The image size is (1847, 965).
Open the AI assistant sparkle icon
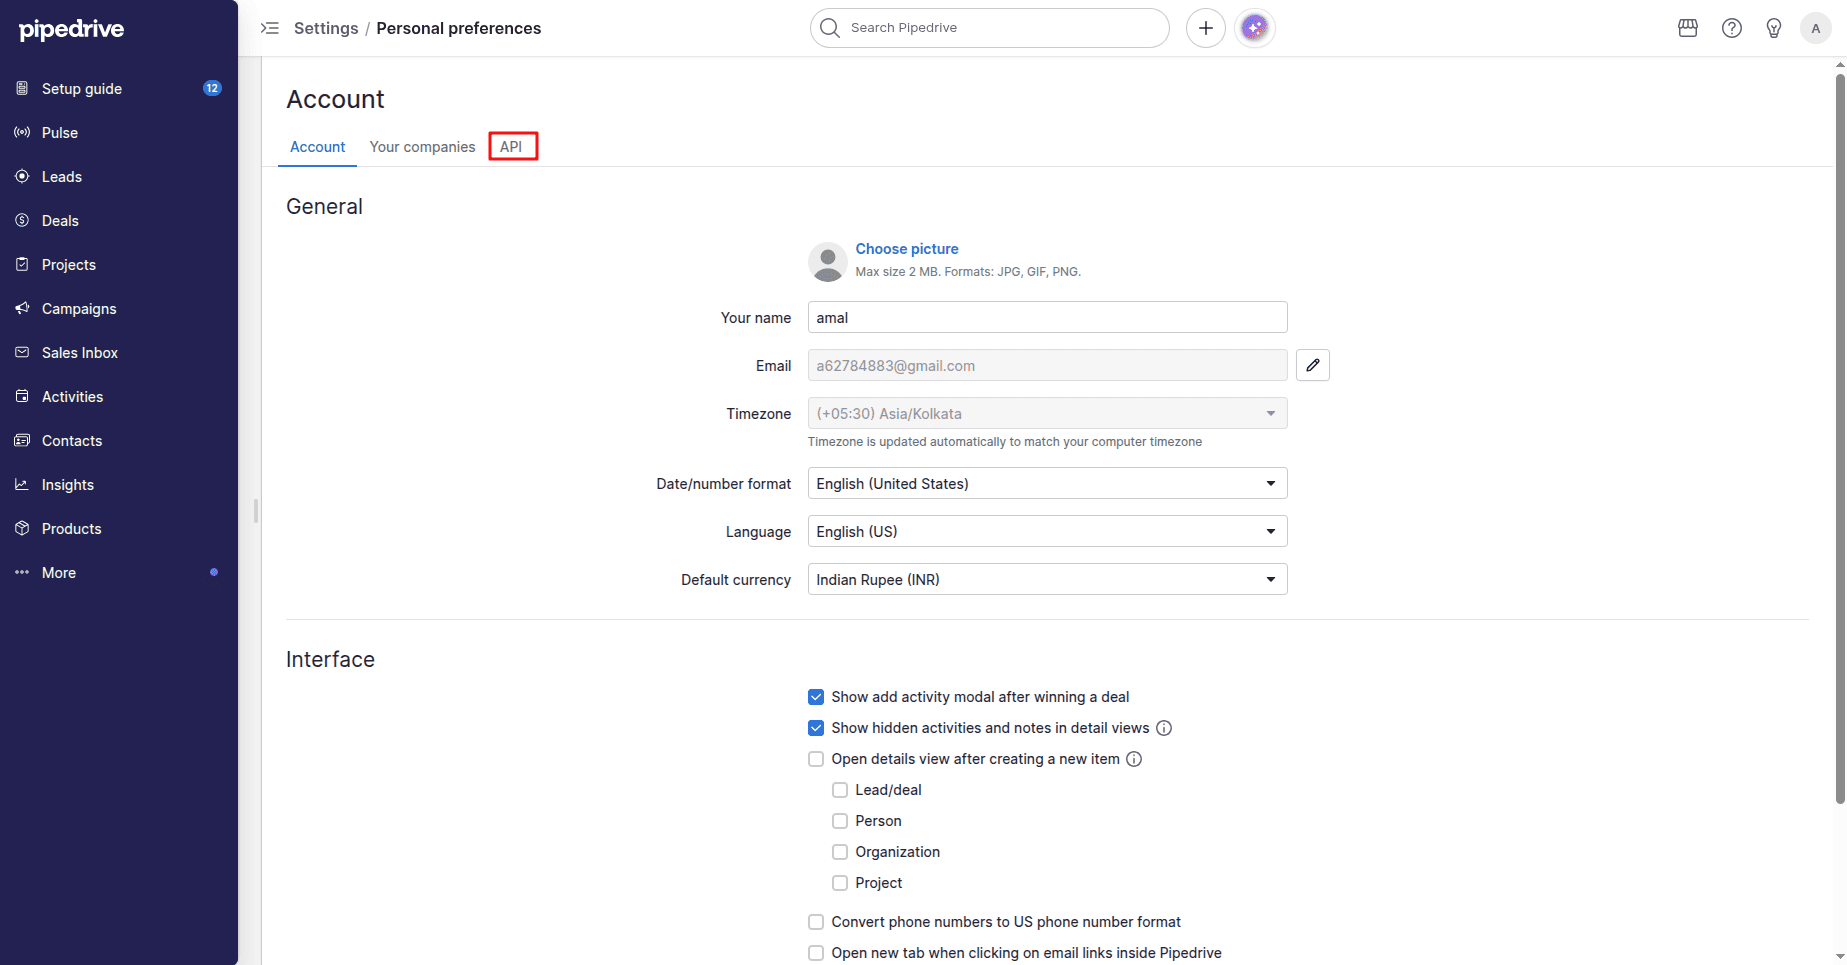[1255, 28]
